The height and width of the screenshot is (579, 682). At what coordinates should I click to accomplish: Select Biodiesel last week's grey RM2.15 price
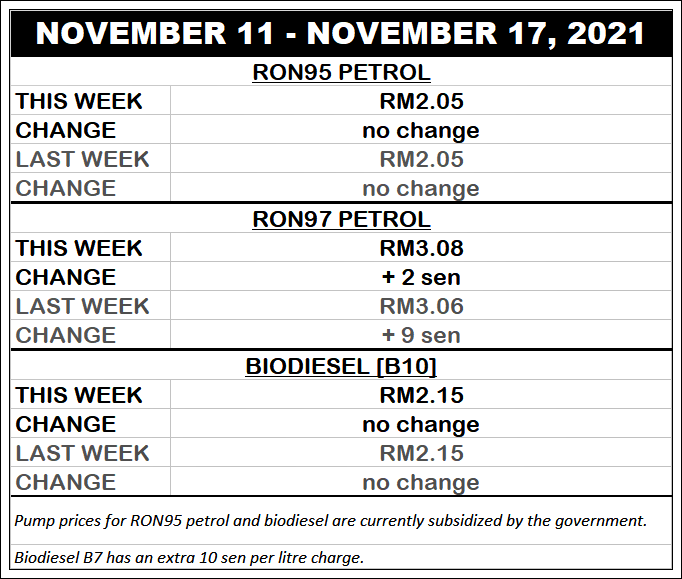(x=421, y=454)
